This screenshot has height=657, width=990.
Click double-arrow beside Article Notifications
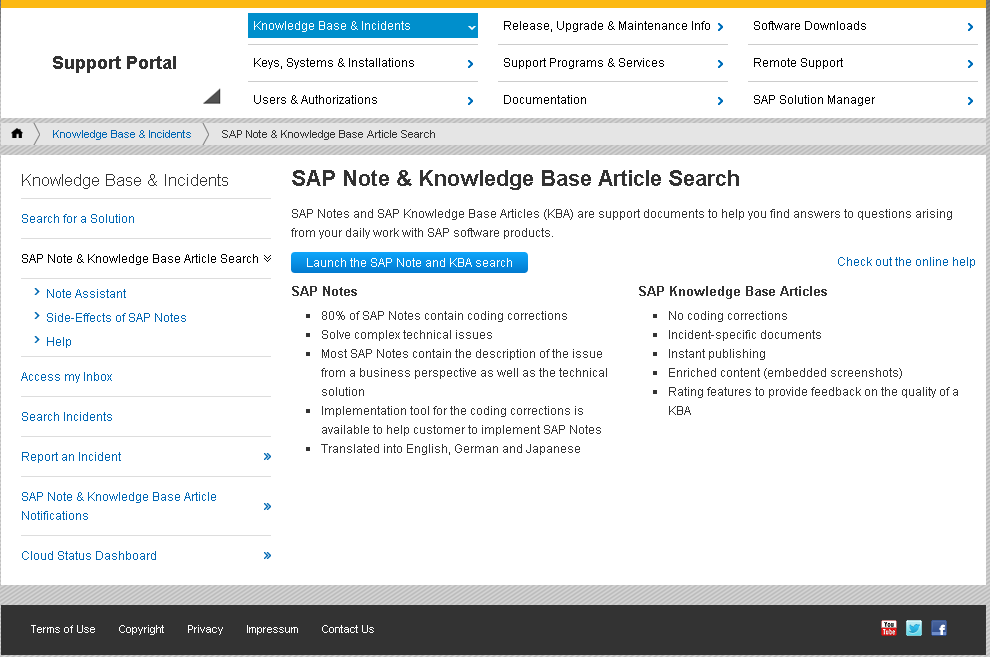tap(267, 506)
